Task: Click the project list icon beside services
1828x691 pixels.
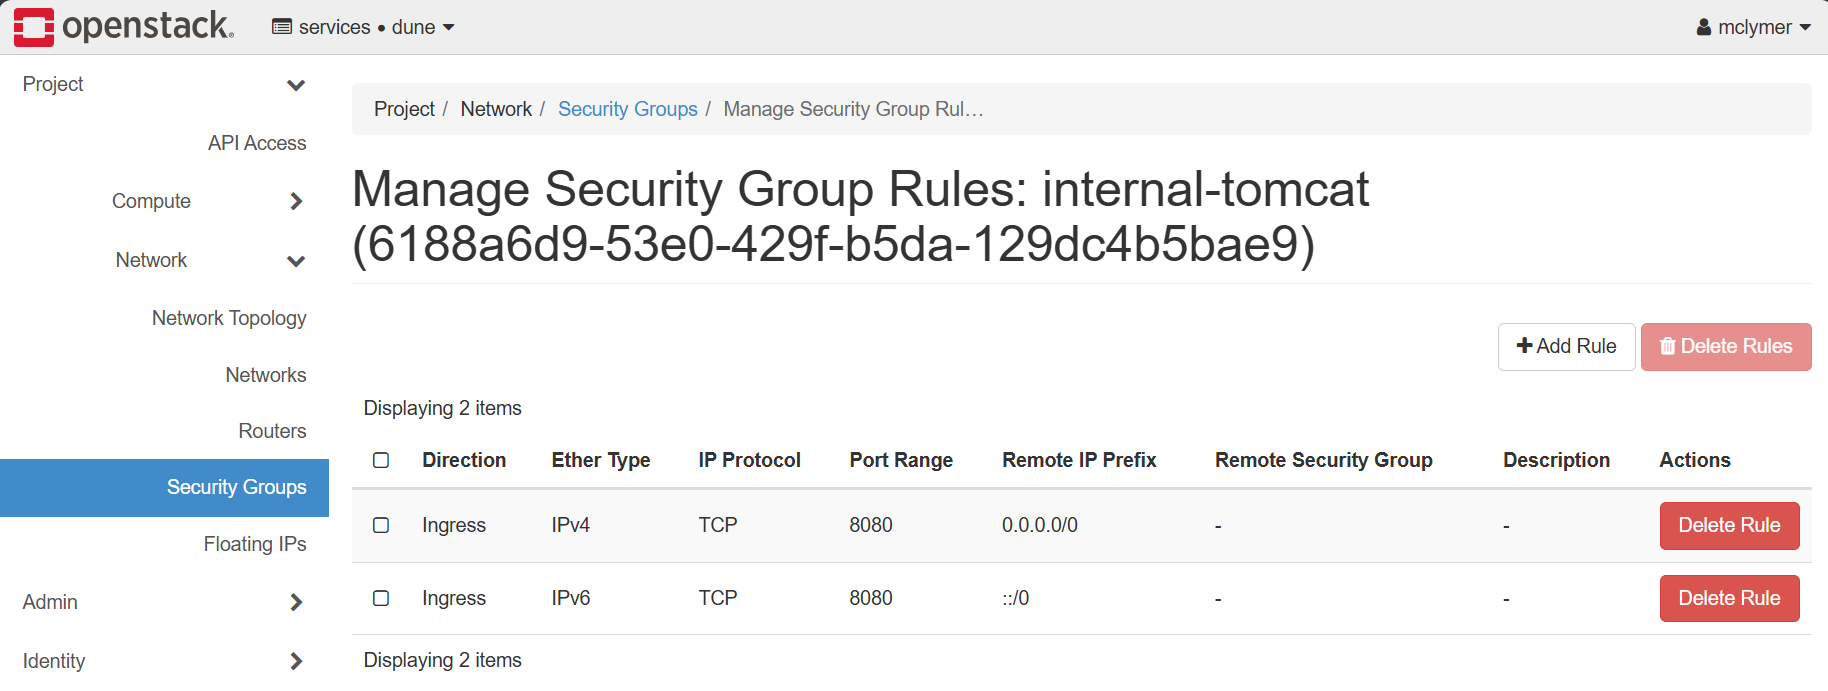Action: pyautogui.click(x=282, y=27)
